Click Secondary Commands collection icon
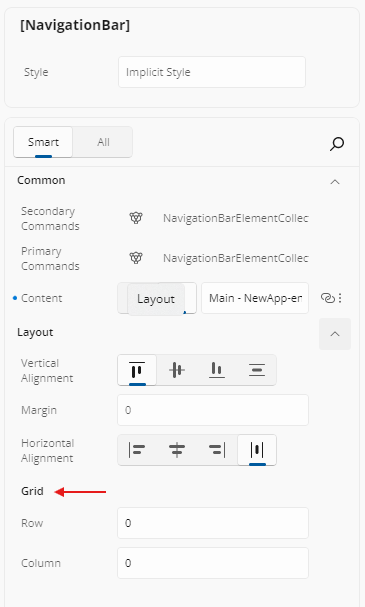 coord(136,218)
